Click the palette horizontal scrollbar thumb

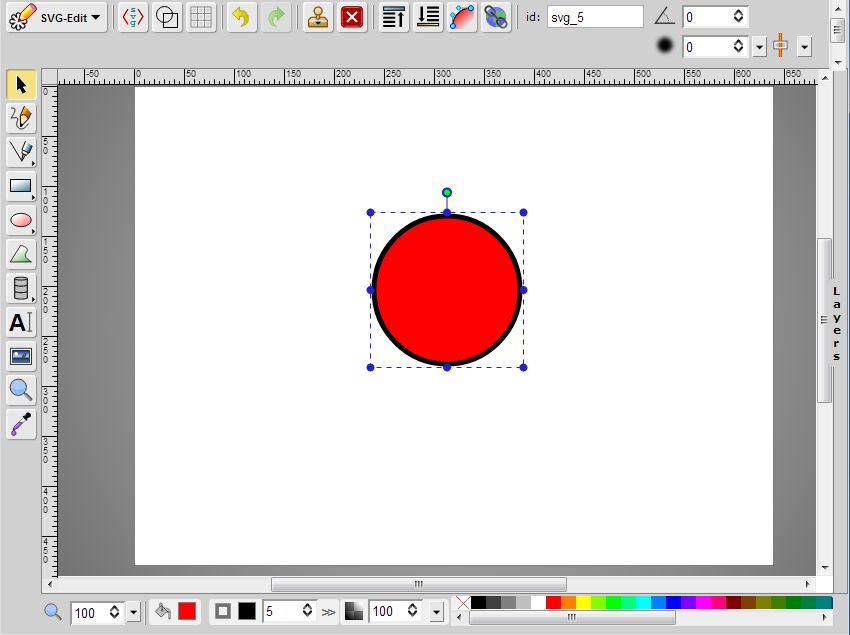(572, 617)
